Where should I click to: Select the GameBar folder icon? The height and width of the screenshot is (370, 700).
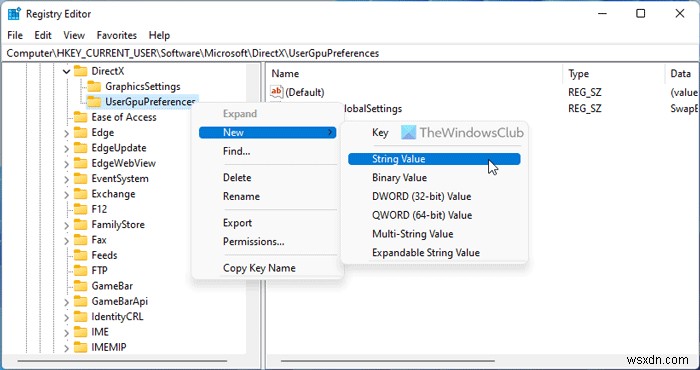tap(80, 286)
